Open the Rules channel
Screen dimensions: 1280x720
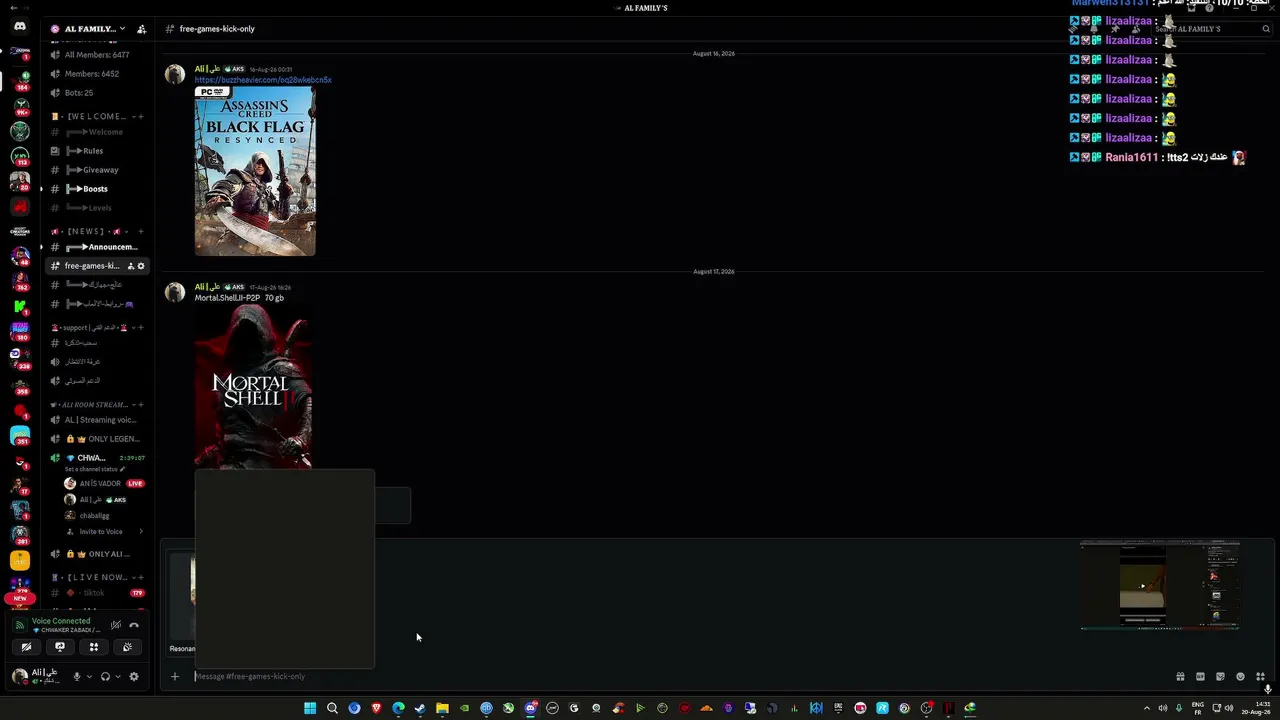(x=97, y=151)
